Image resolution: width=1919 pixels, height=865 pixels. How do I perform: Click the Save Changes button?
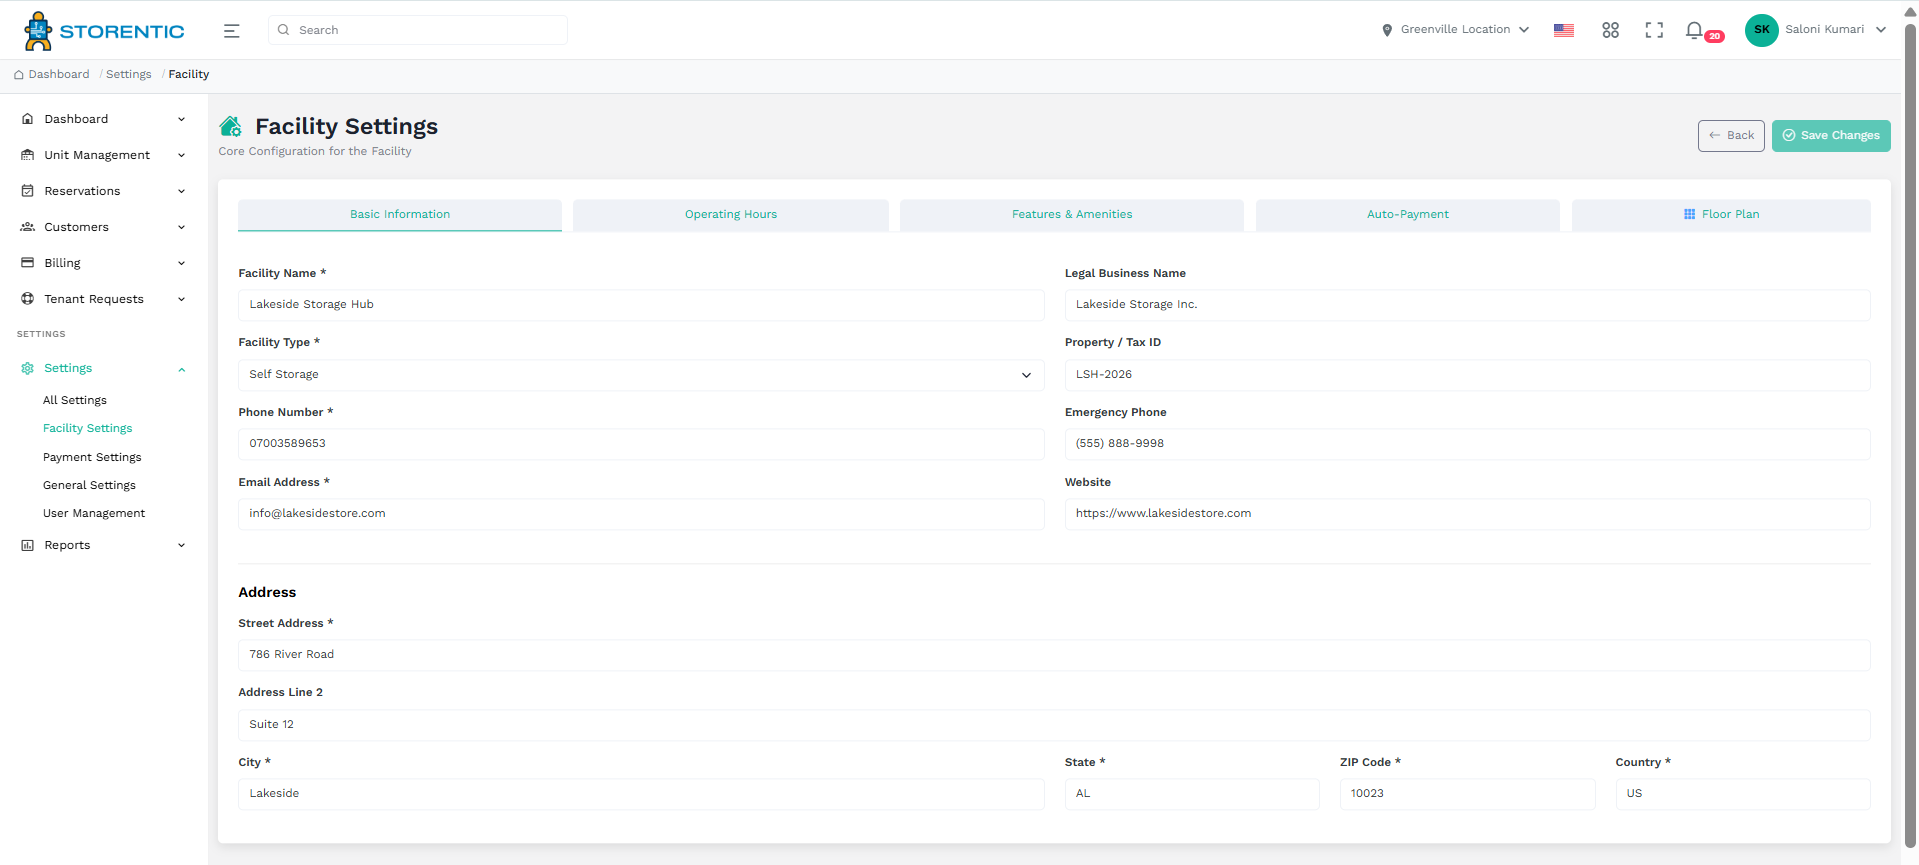1831,136
